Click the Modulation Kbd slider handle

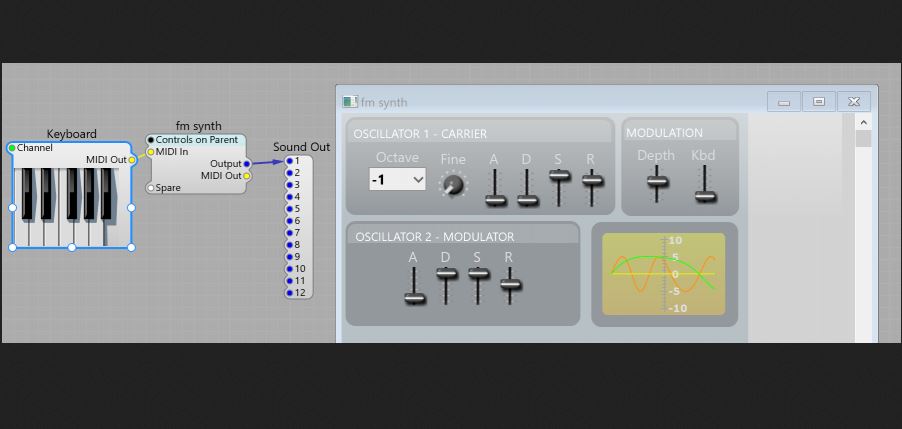click(705, 196)
